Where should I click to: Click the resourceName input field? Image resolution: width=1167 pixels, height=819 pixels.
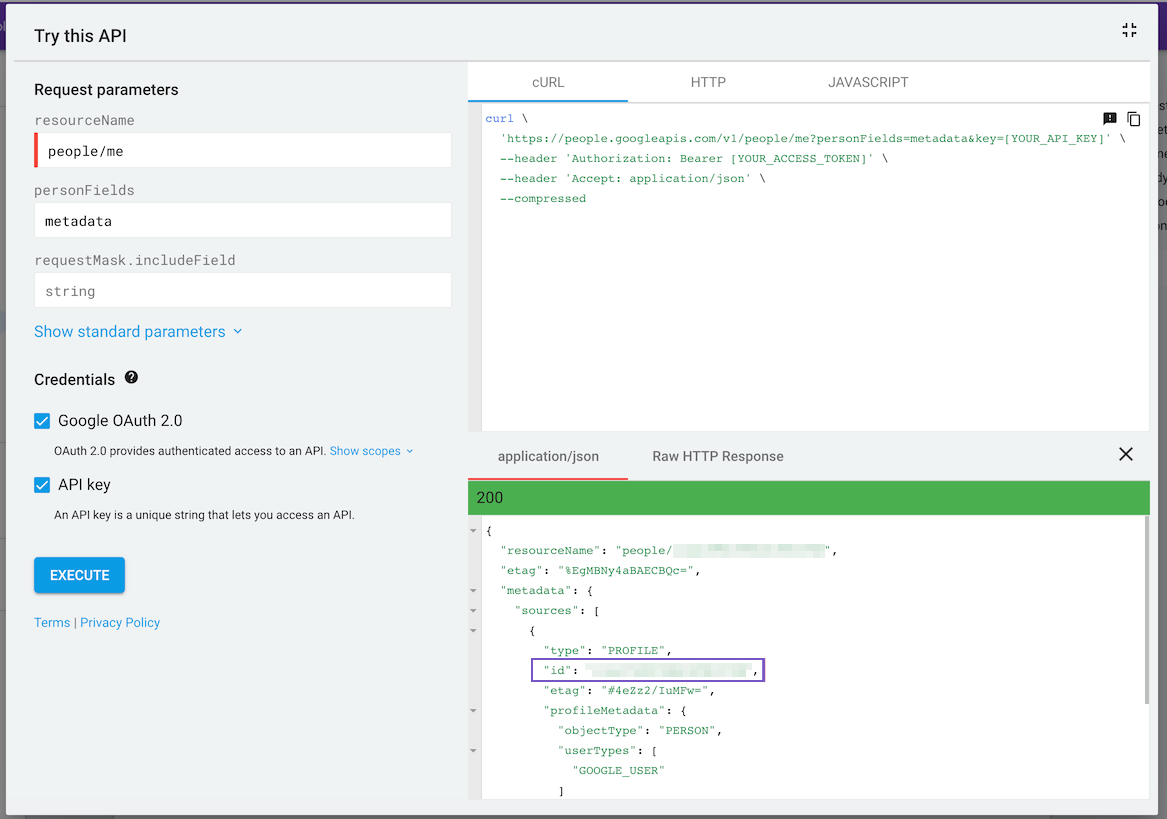click(x=243, y=150)
